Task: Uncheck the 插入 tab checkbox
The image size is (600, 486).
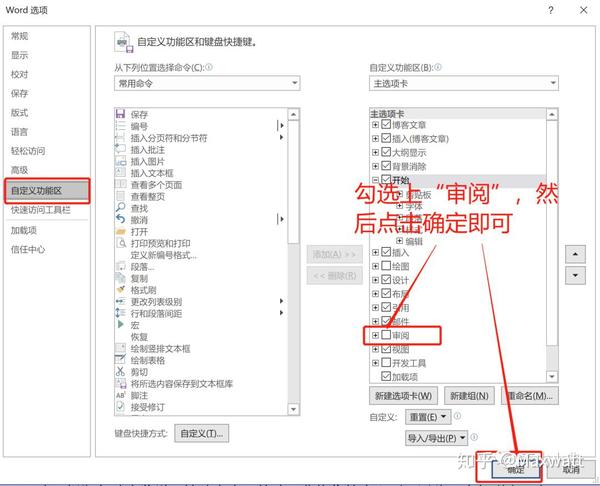Action: (x=386, y=252)
